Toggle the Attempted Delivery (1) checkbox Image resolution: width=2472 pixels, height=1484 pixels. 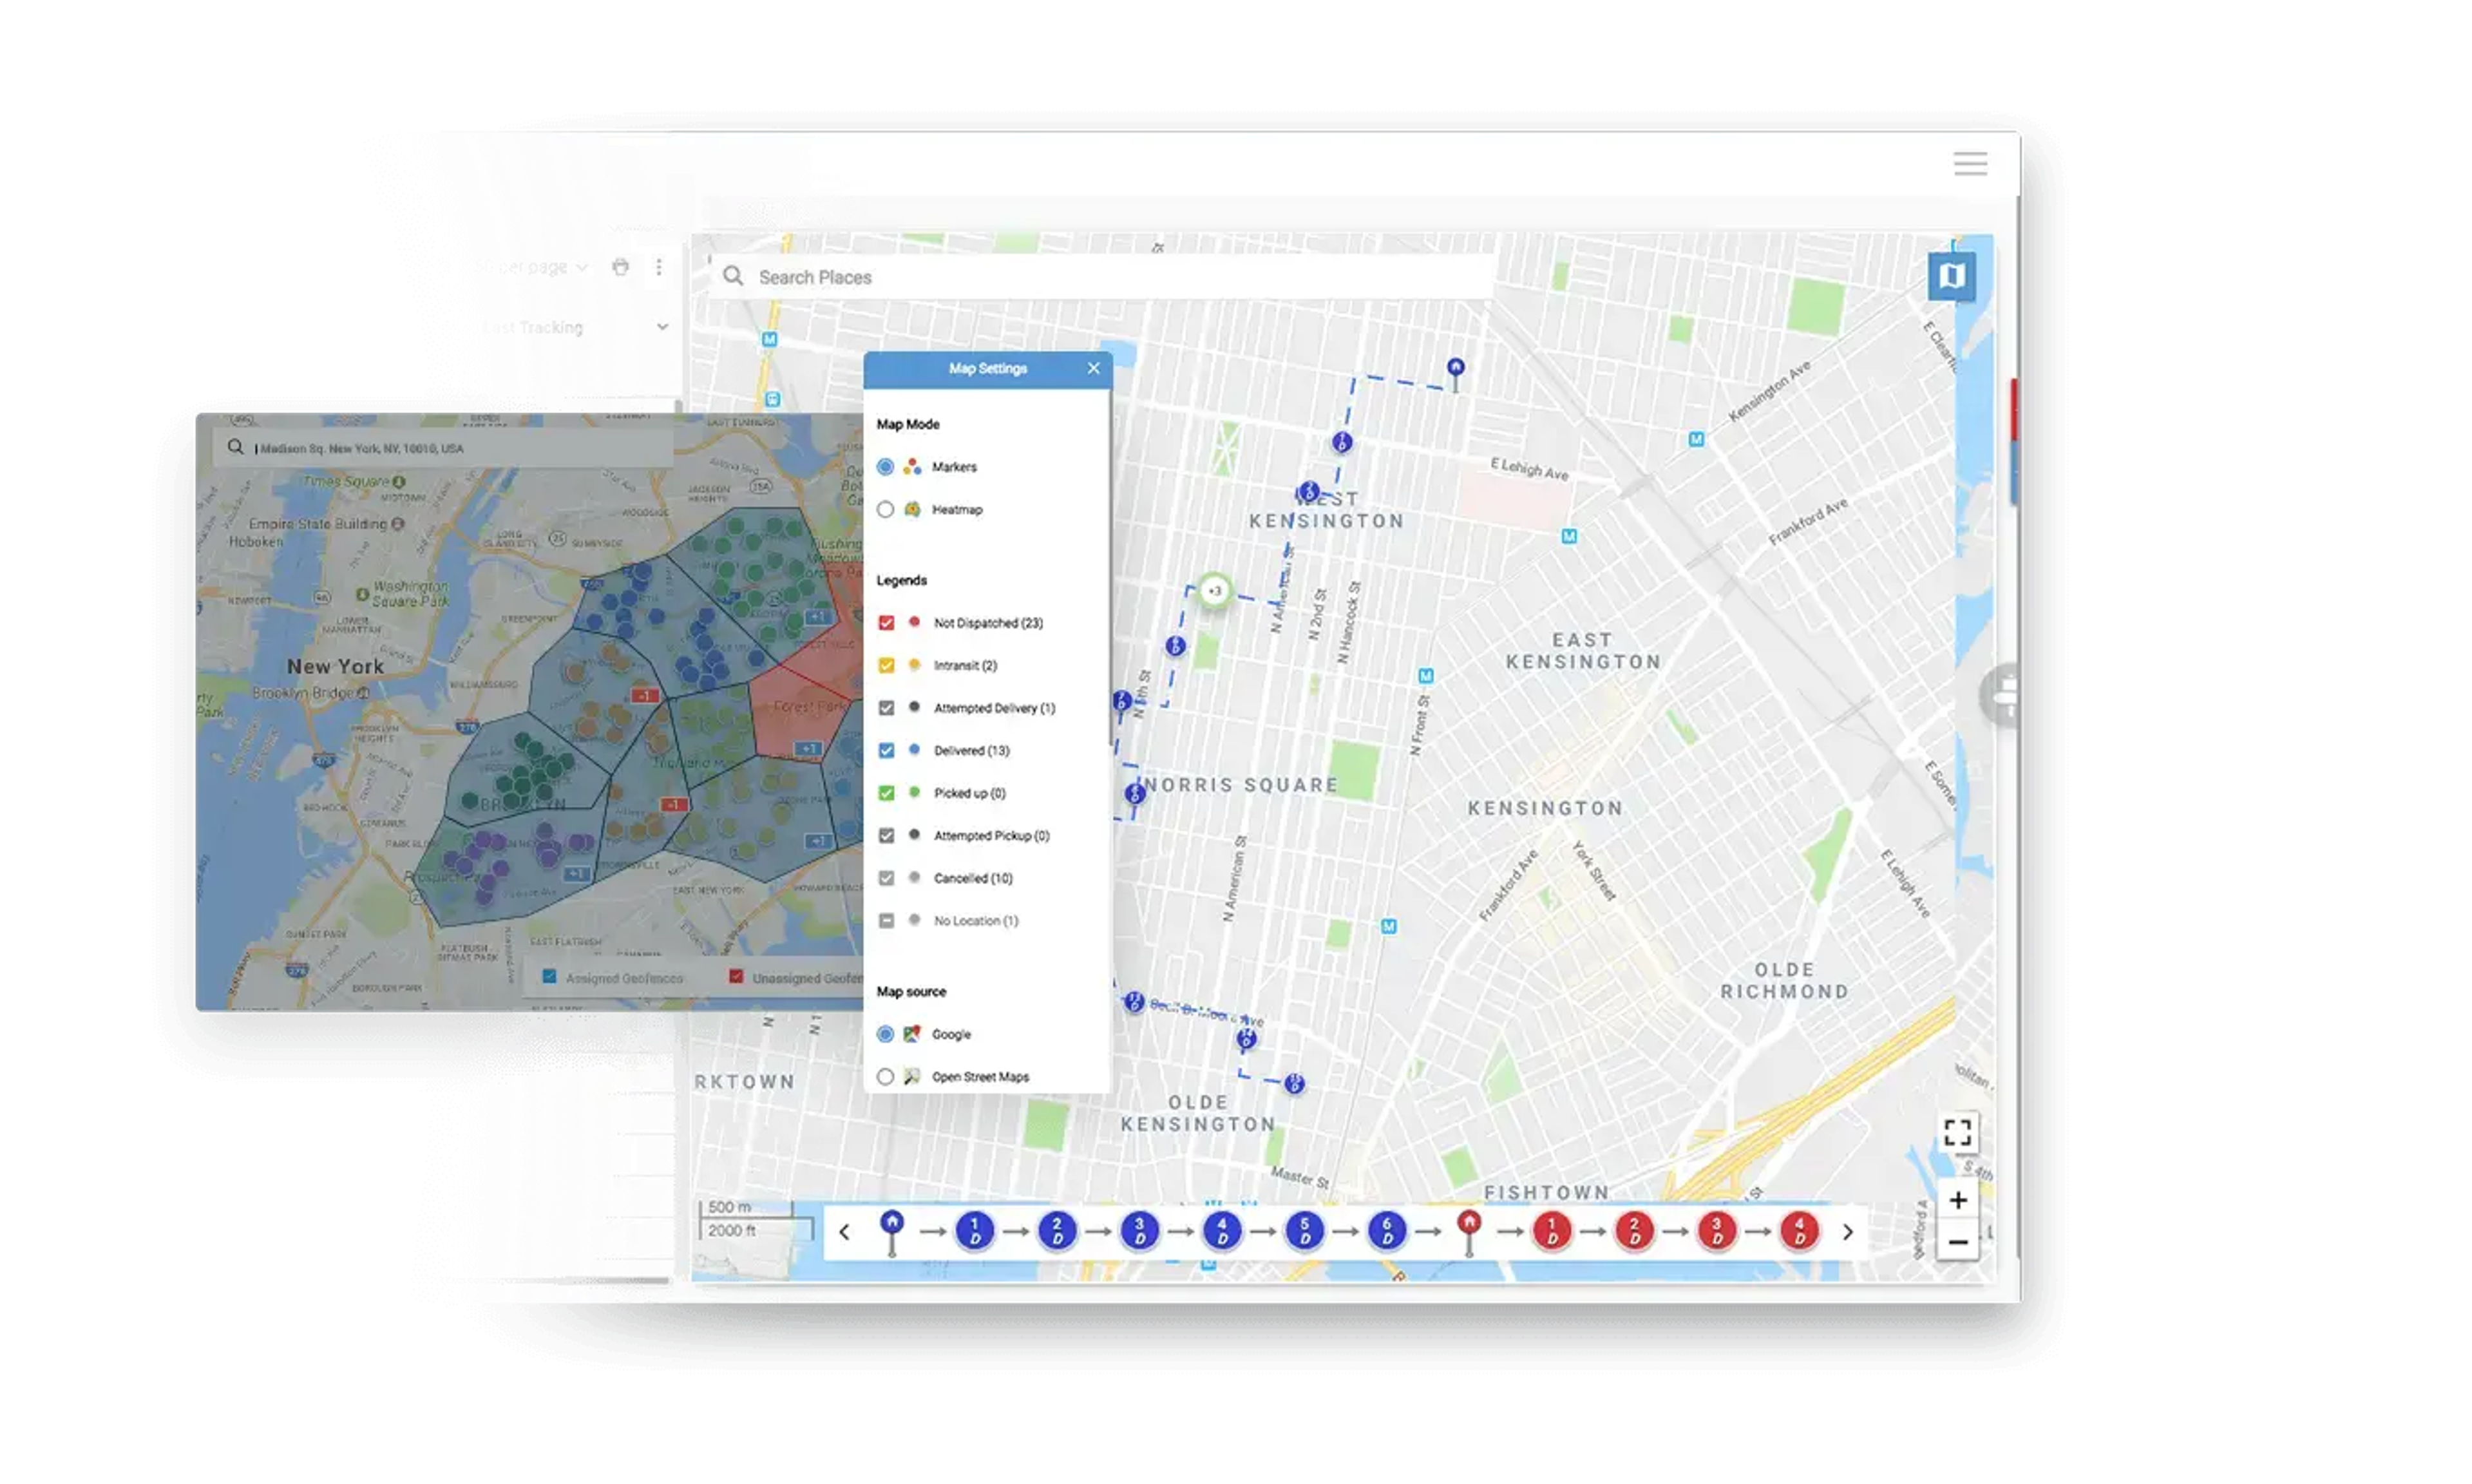(886, 707)
